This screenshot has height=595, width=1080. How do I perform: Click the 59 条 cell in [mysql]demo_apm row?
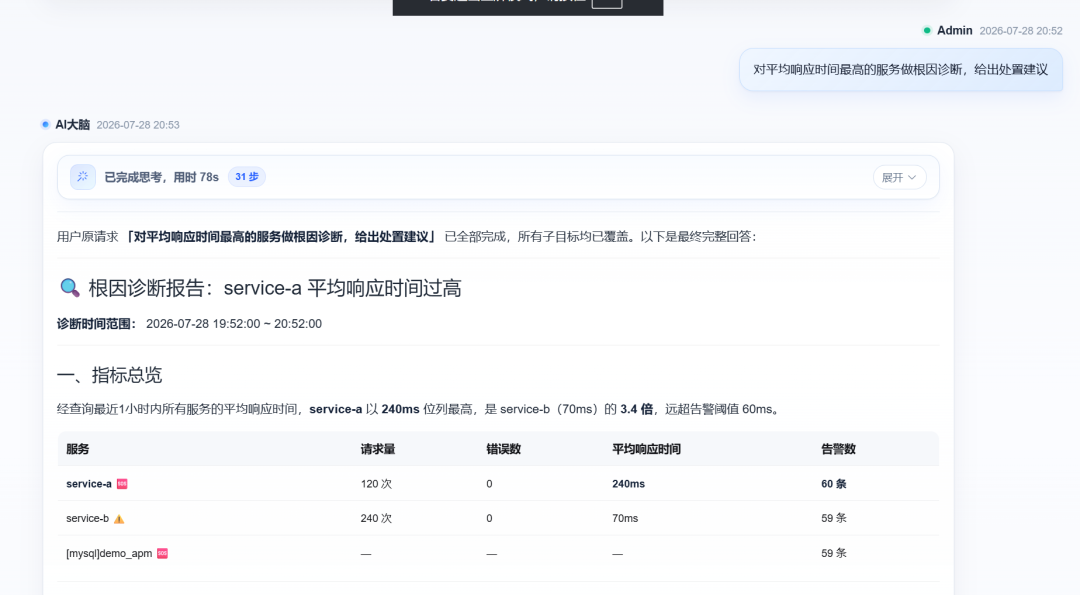click(x=833, y=553)
